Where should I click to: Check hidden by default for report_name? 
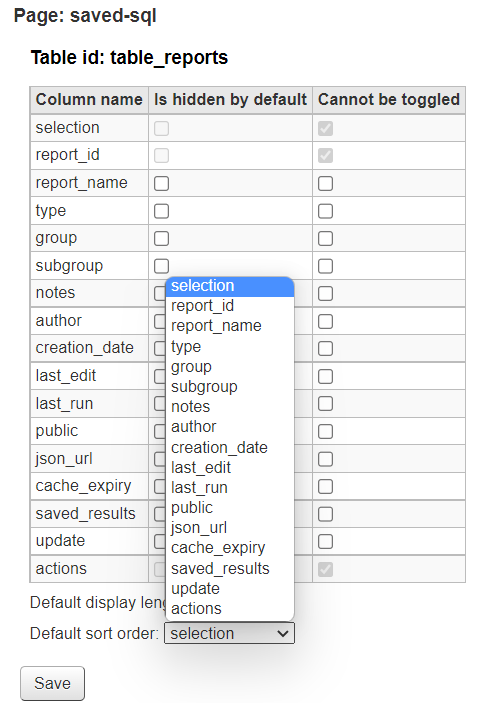(161, 183)
